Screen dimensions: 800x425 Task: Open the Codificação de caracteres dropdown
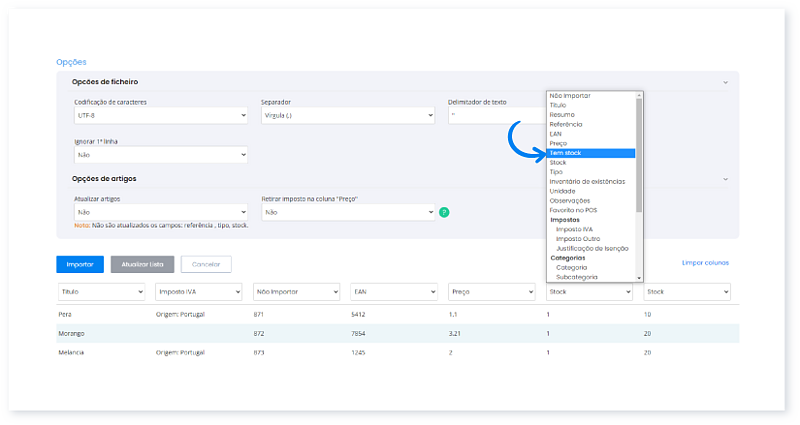point(160,116)
